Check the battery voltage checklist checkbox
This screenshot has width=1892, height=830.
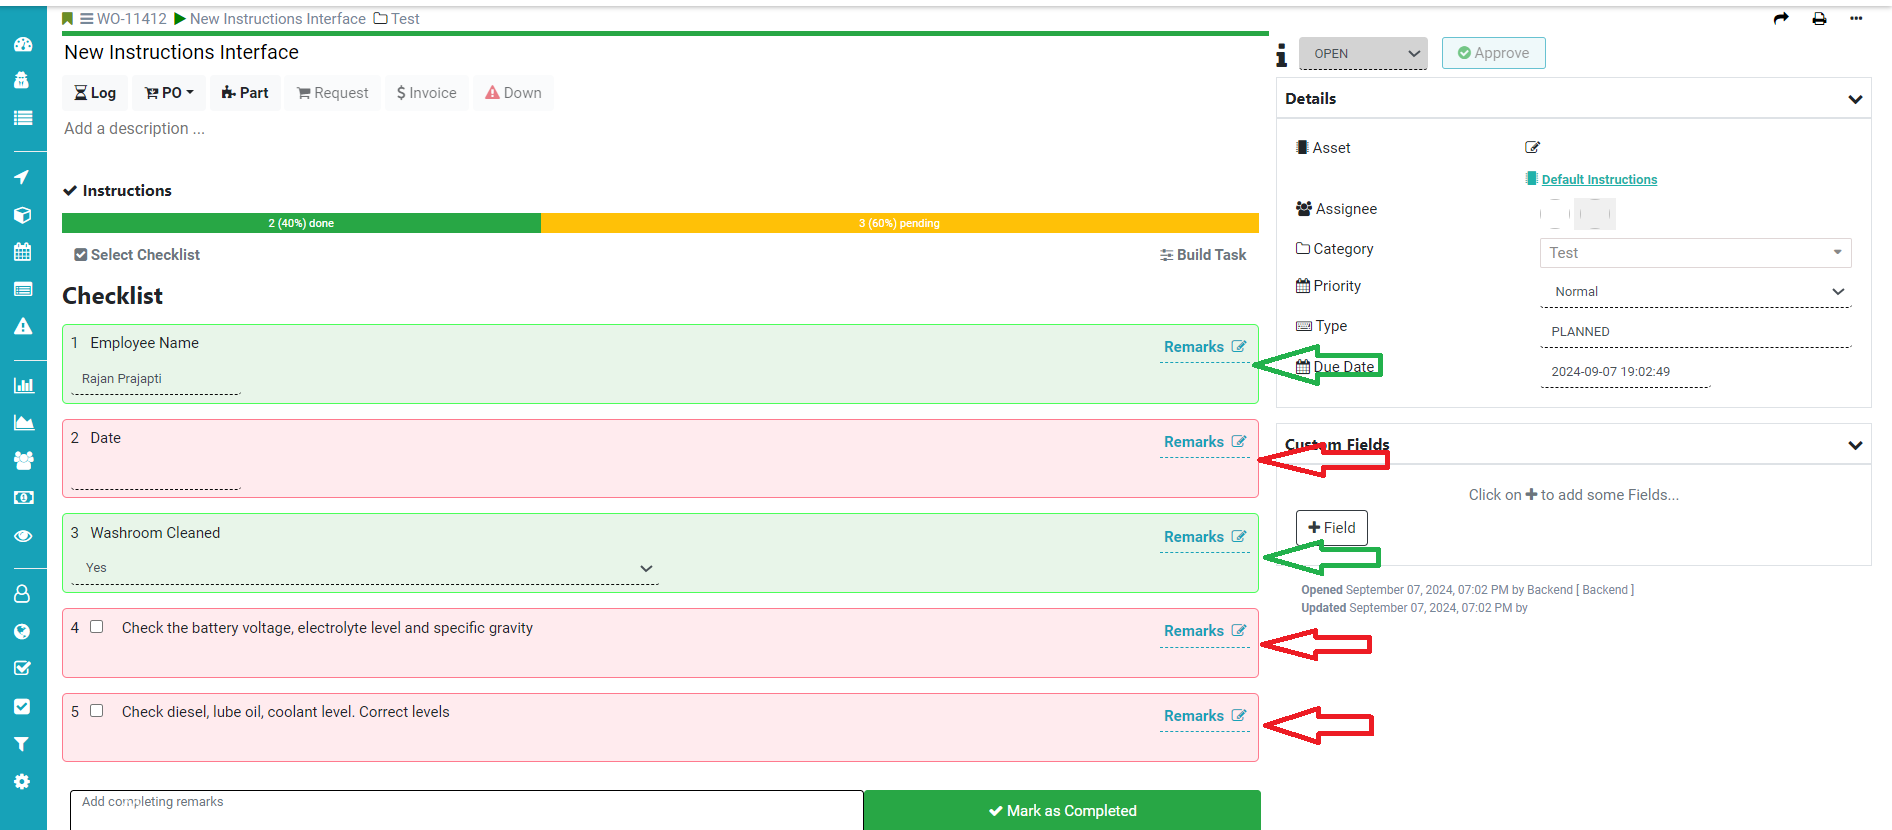[97, 627]
